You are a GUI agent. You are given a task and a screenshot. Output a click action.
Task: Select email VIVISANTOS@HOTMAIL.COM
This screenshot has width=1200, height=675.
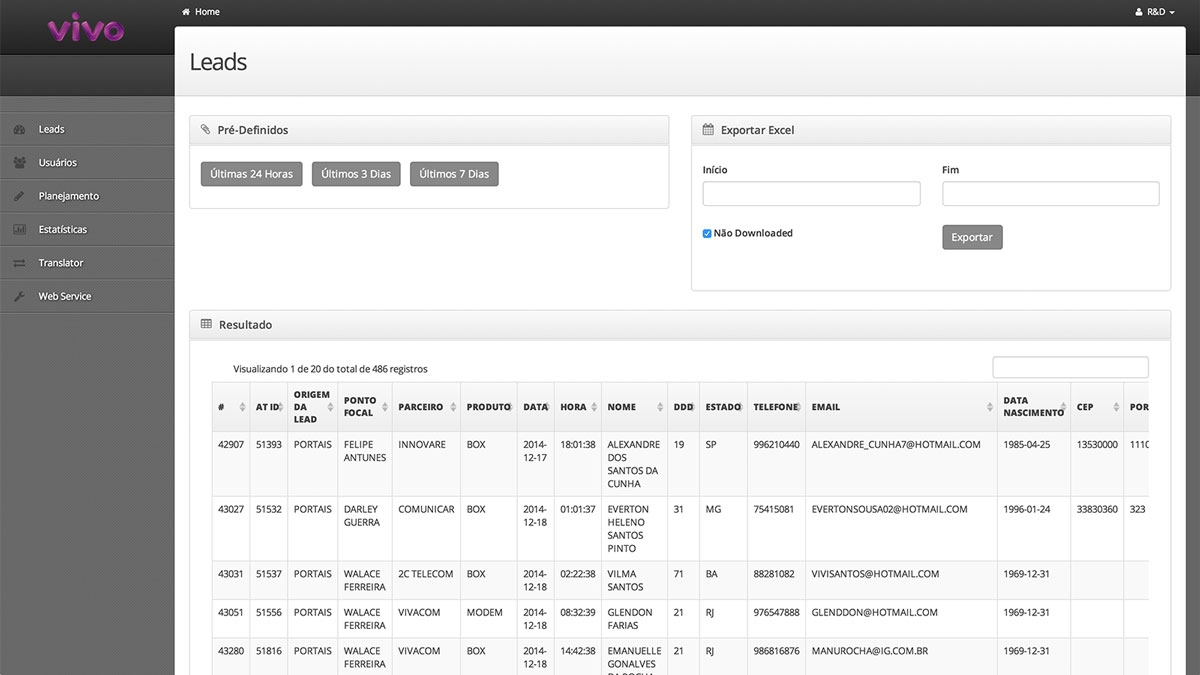pyautogui.click(x=875, y=574)
